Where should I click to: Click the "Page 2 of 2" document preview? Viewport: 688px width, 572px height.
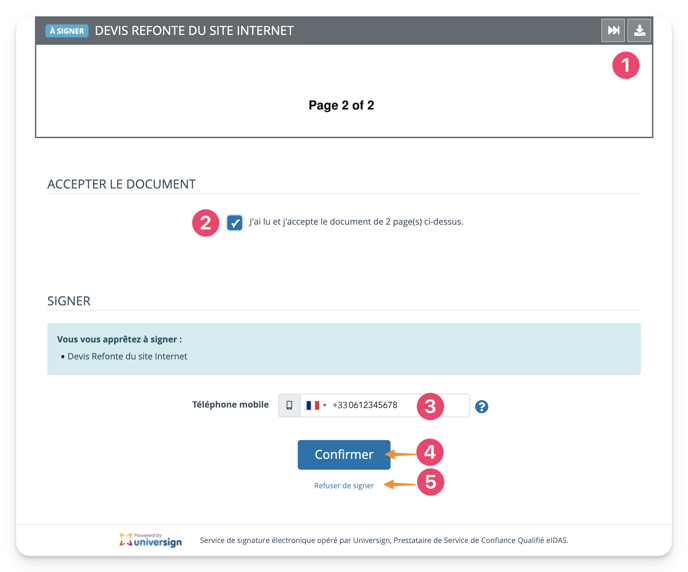(342, 105)
